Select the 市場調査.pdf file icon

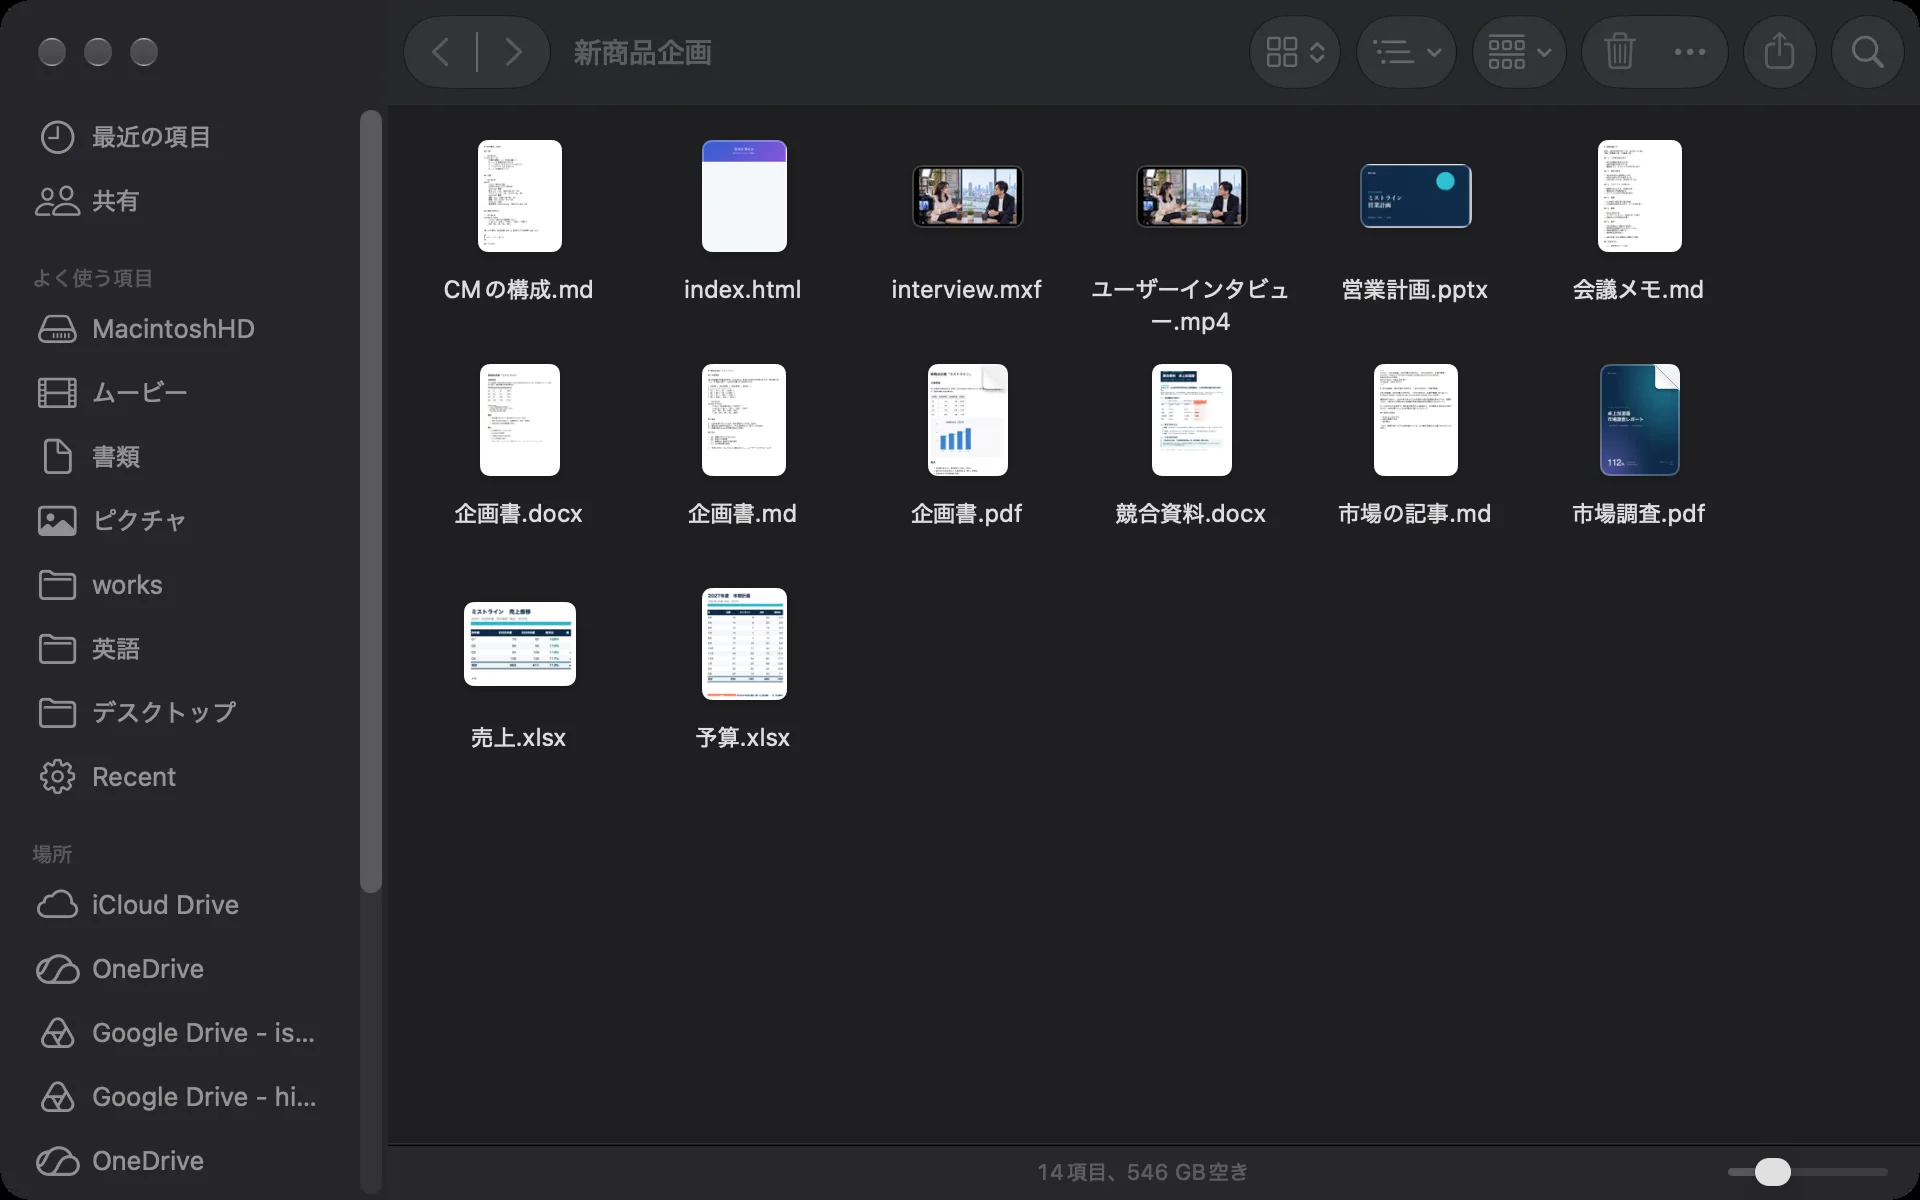(x=1640, y=420)
